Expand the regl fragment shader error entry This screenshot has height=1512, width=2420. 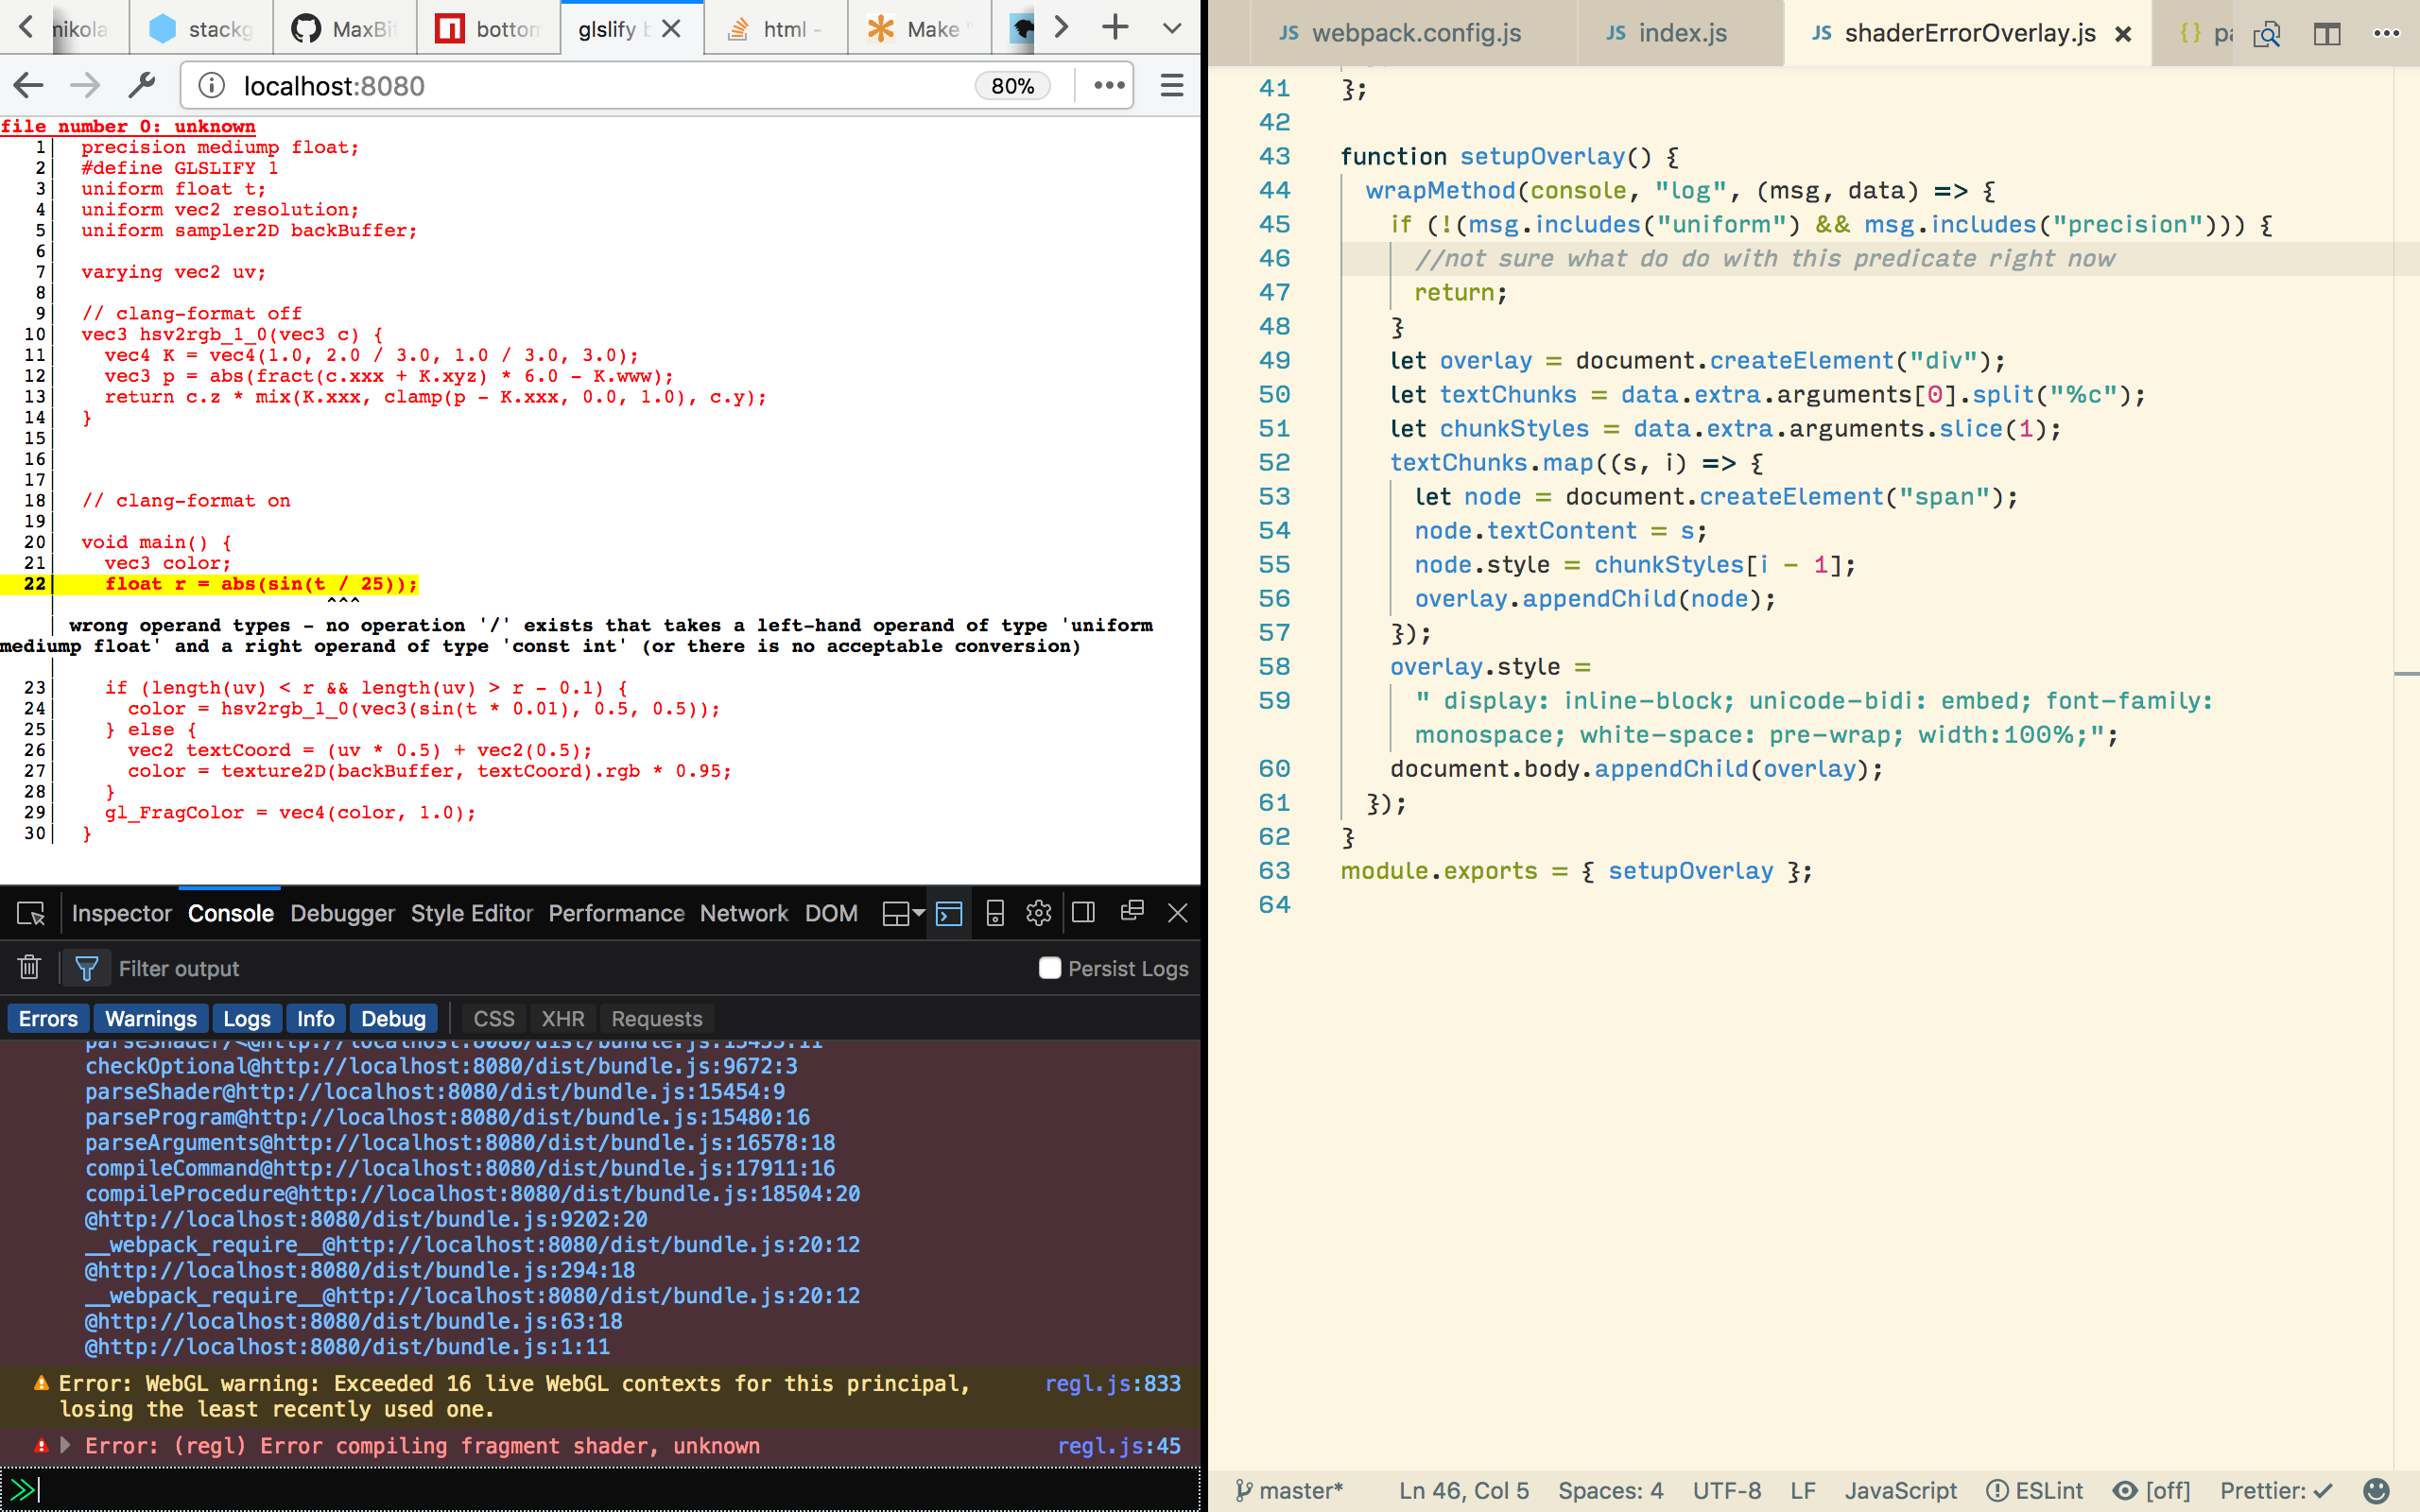[66, 1445]
